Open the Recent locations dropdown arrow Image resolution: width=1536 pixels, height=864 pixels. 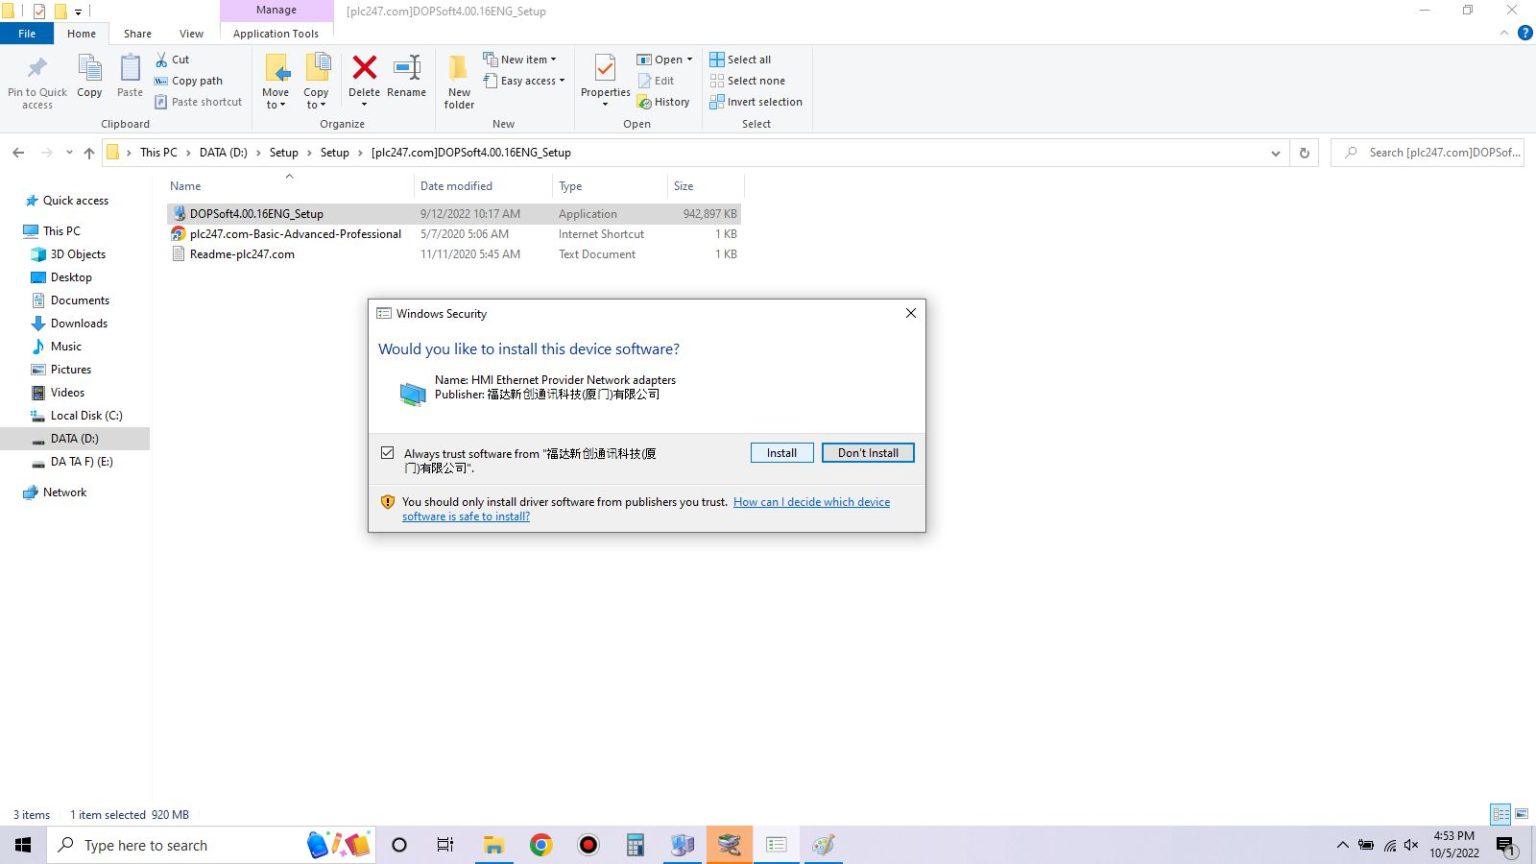pyautogui.click(x=69, y=153)
